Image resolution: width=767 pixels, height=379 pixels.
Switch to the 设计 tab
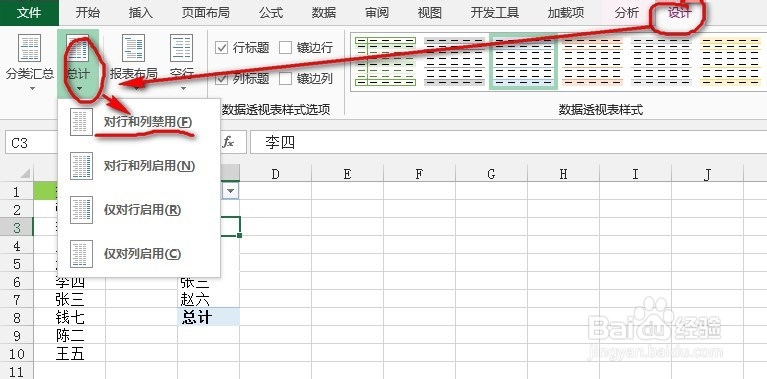pos(680,13)
